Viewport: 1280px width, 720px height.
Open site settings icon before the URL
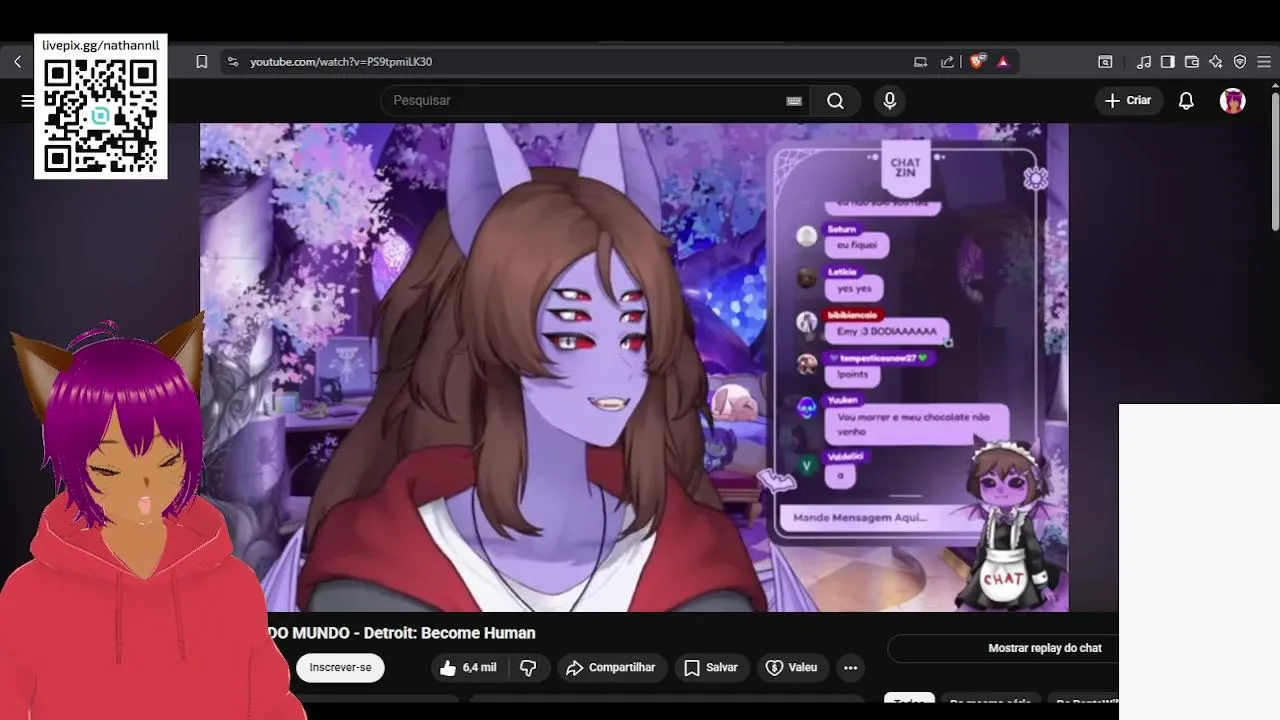[x=233, y=62]
